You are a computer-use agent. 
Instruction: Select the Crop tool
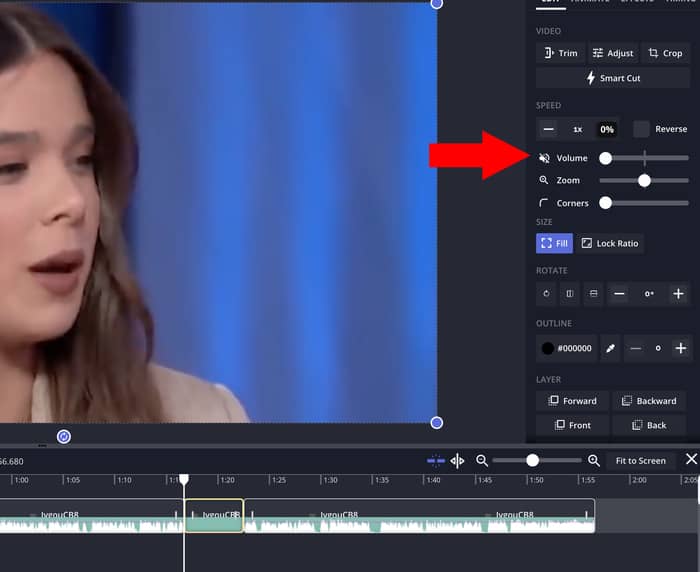(x=664, y=53)
